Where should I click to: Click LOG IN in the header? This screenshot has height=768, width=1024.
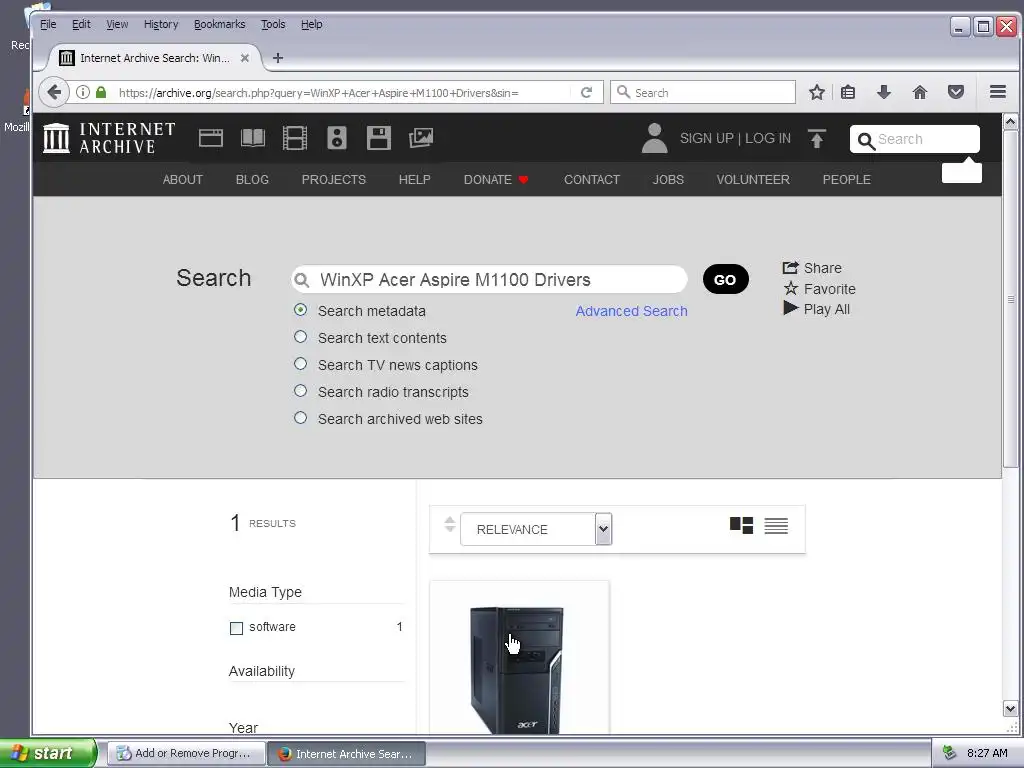pos(768,138)
